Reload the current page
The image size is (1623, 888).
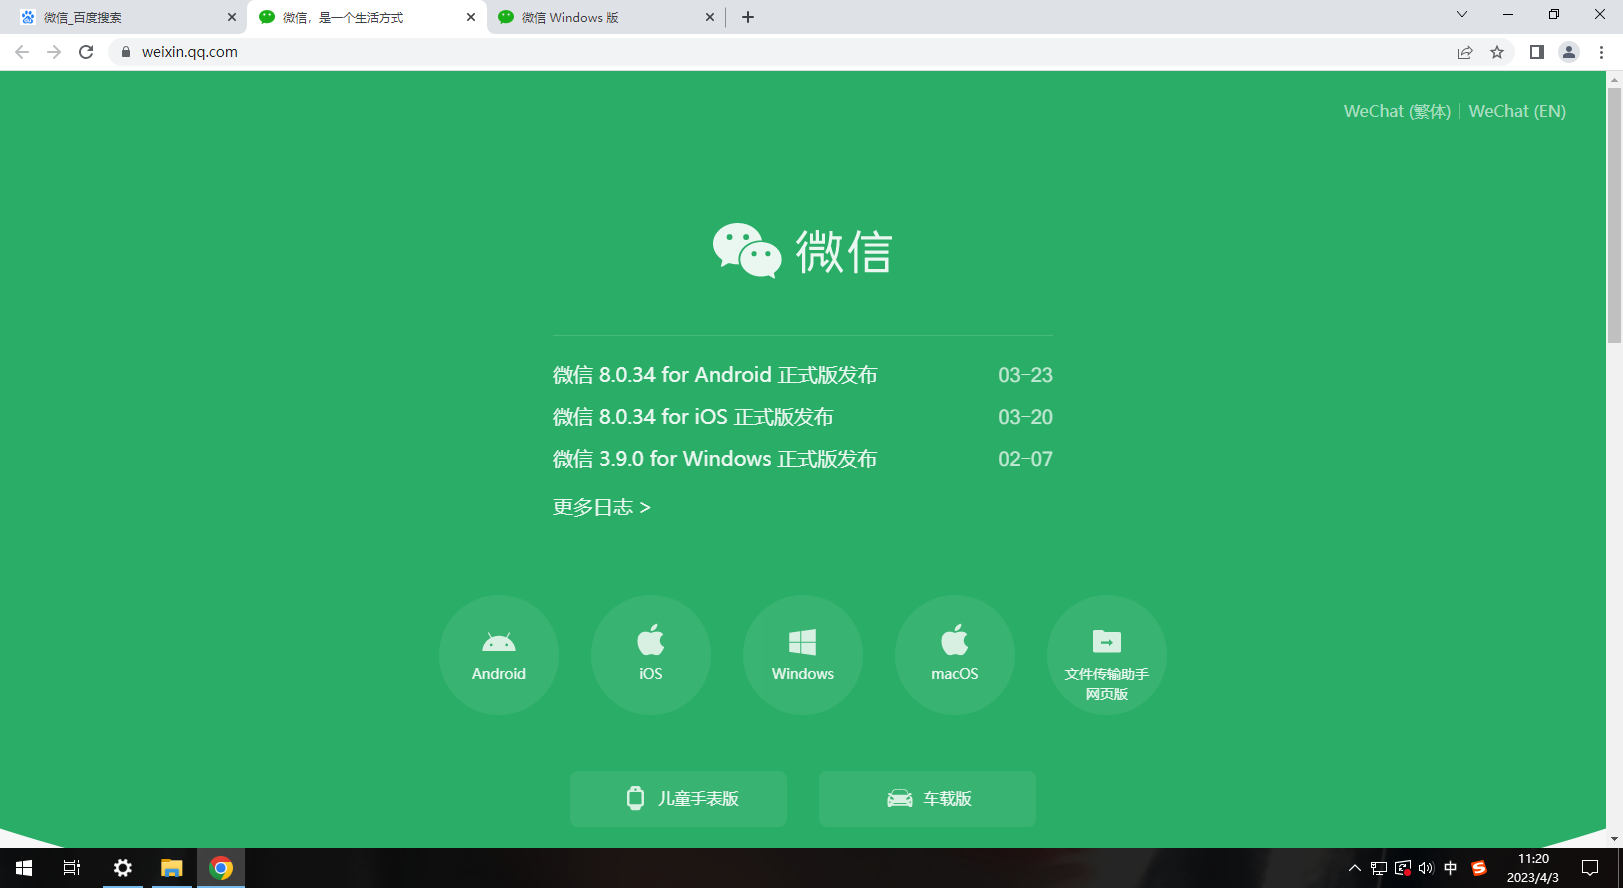coord(86,52)
